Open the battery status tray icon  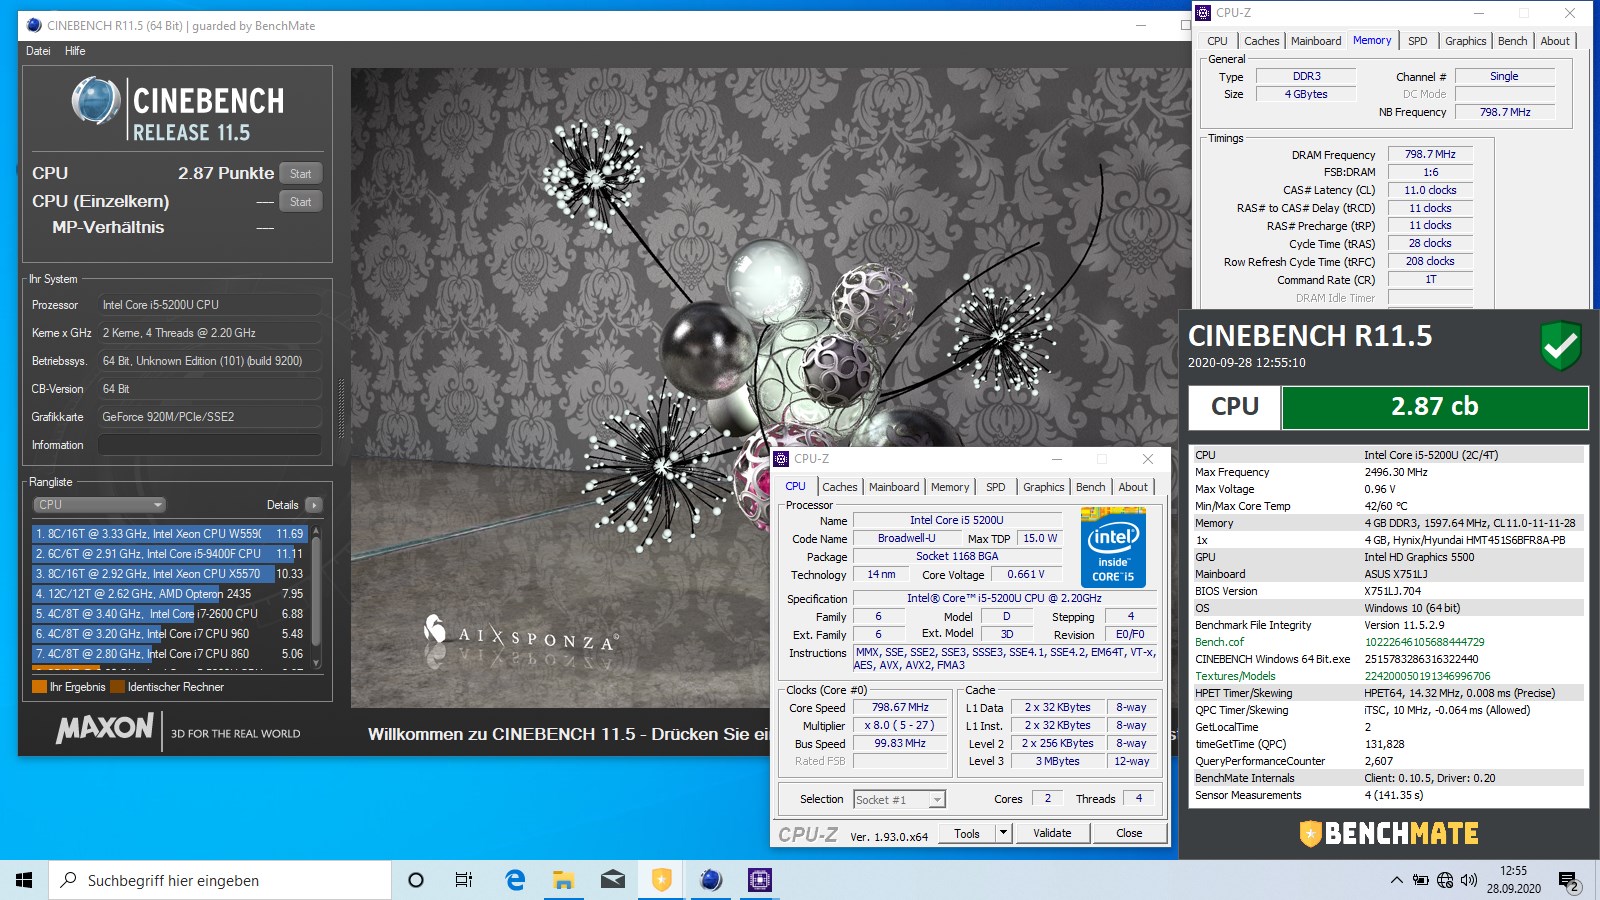1420,880
